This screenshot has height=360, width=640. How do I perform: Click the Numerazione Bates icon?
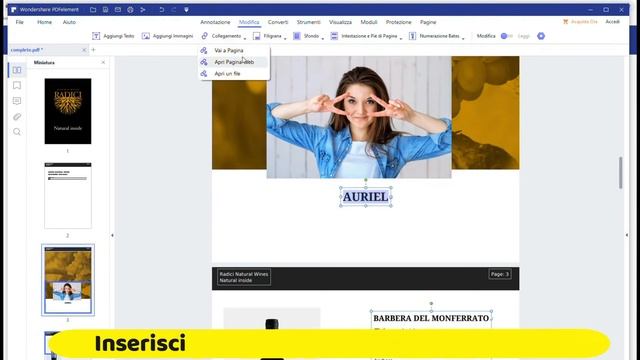[x=412, y=36]
